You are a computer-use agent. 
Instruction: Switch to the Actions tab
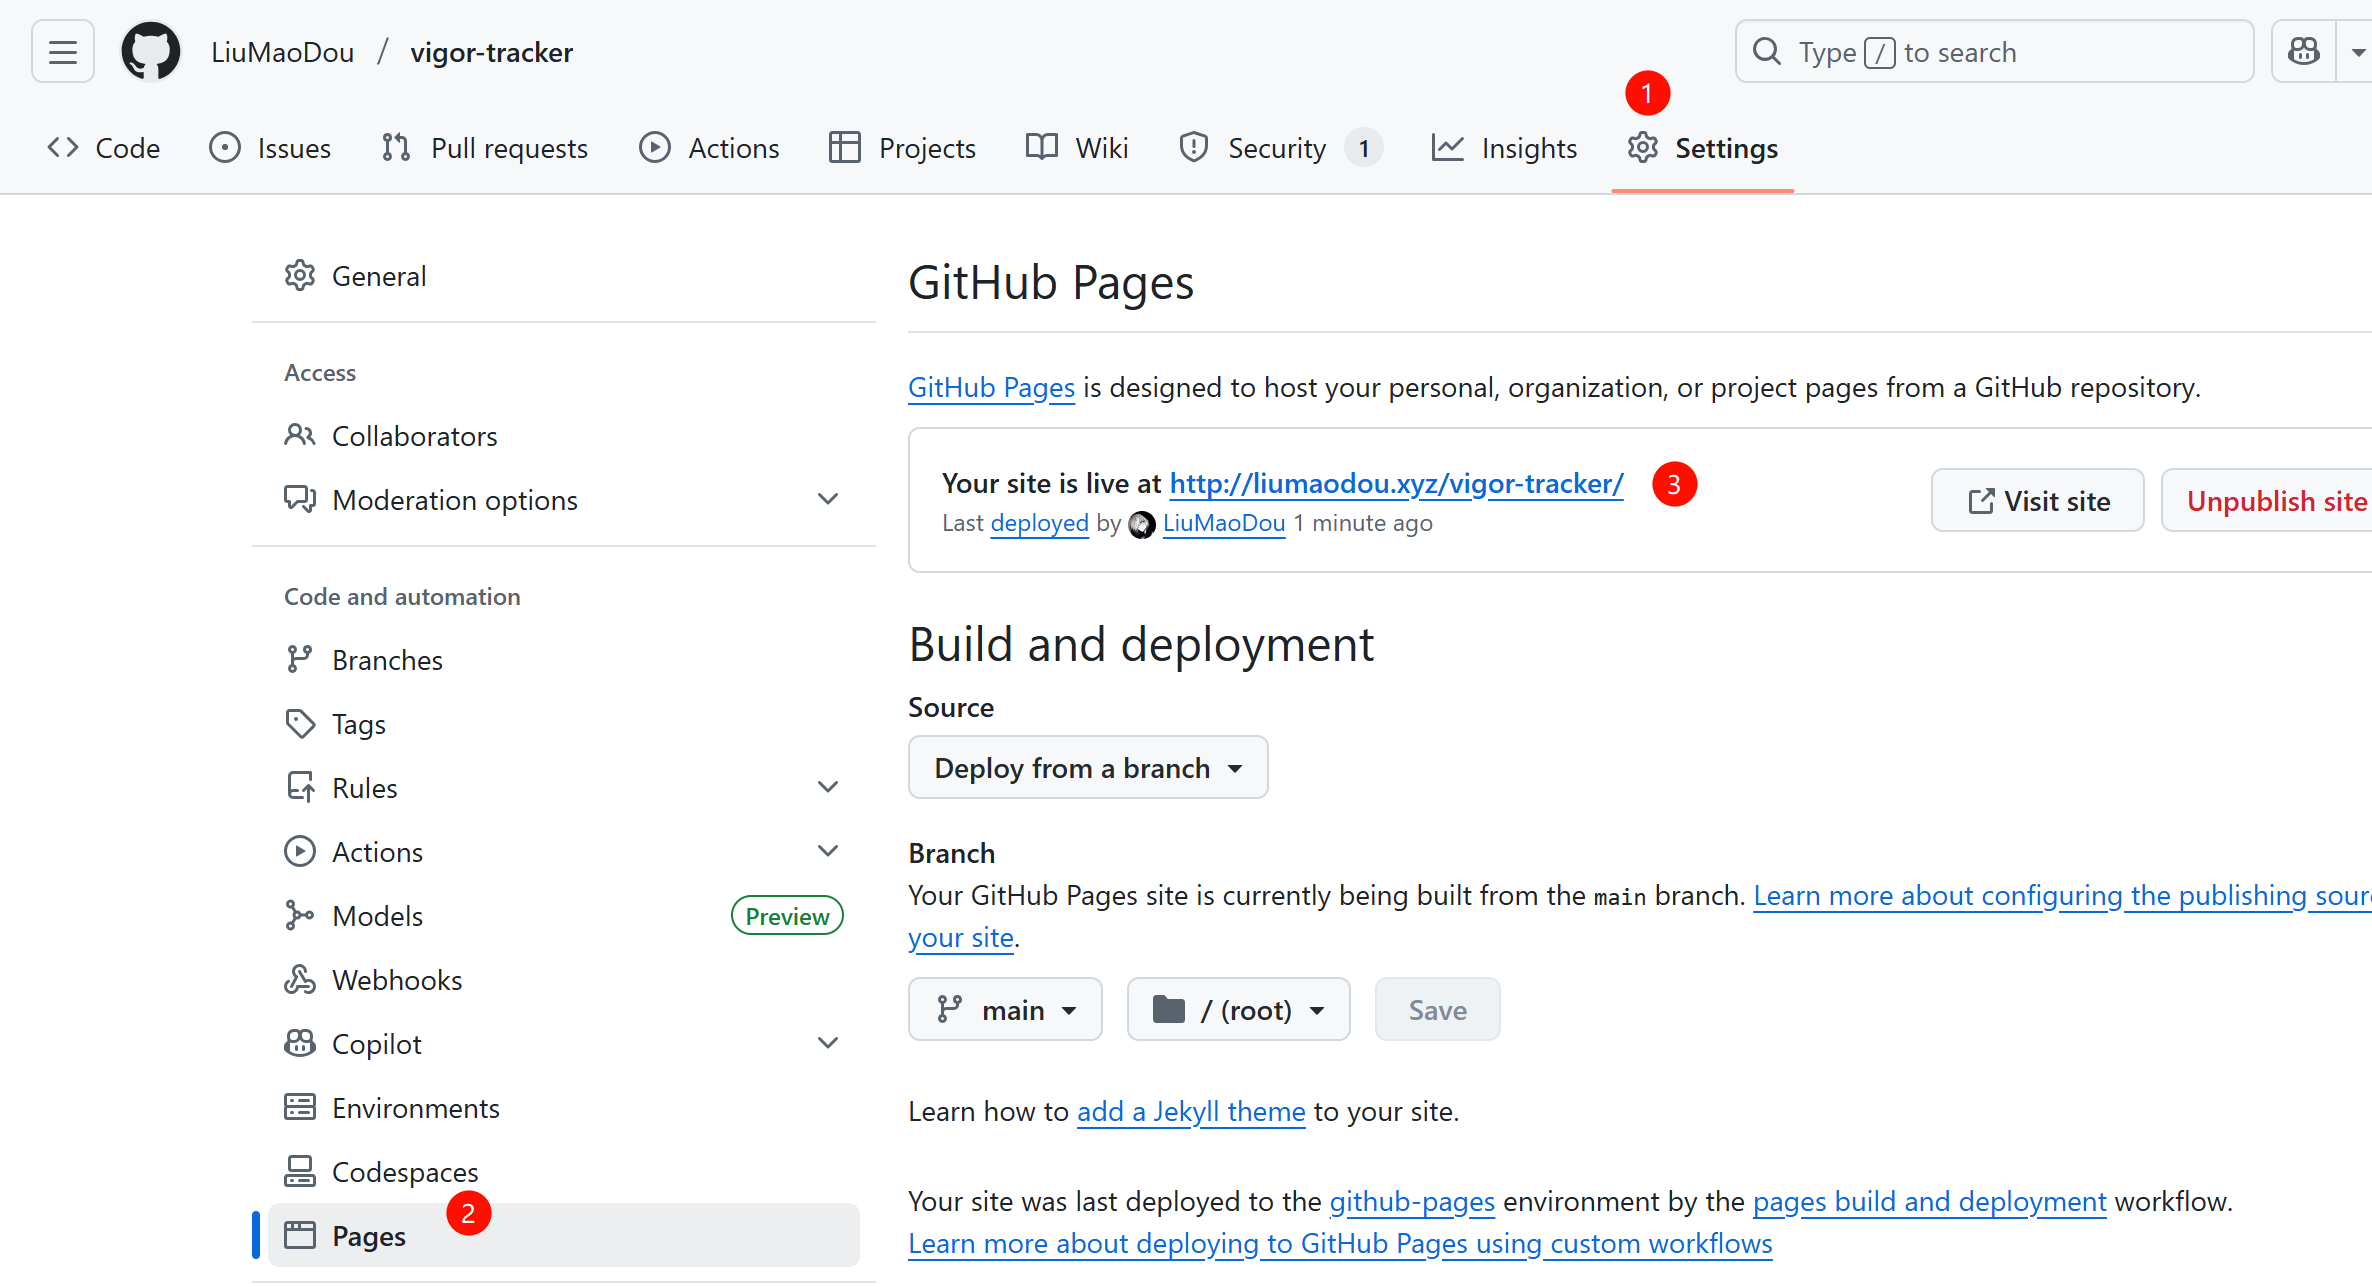(x=710, y=148)
